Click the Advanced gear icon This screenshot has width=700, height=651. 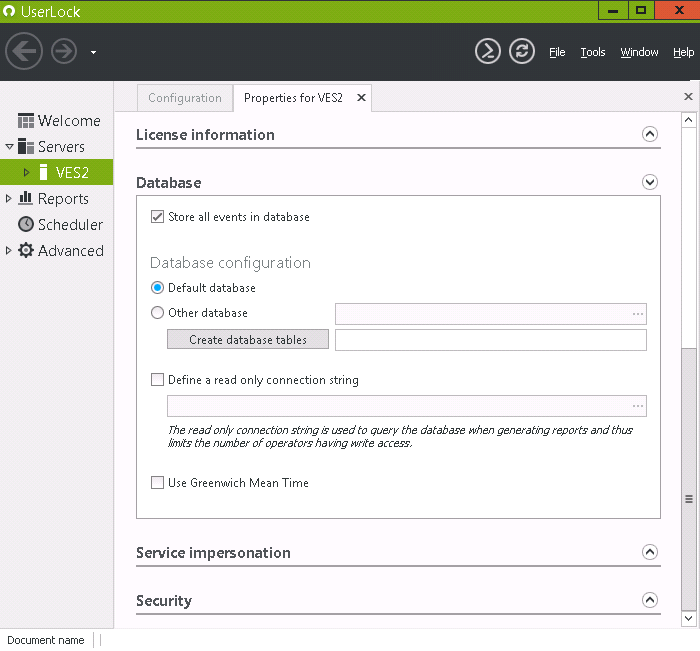26,250
